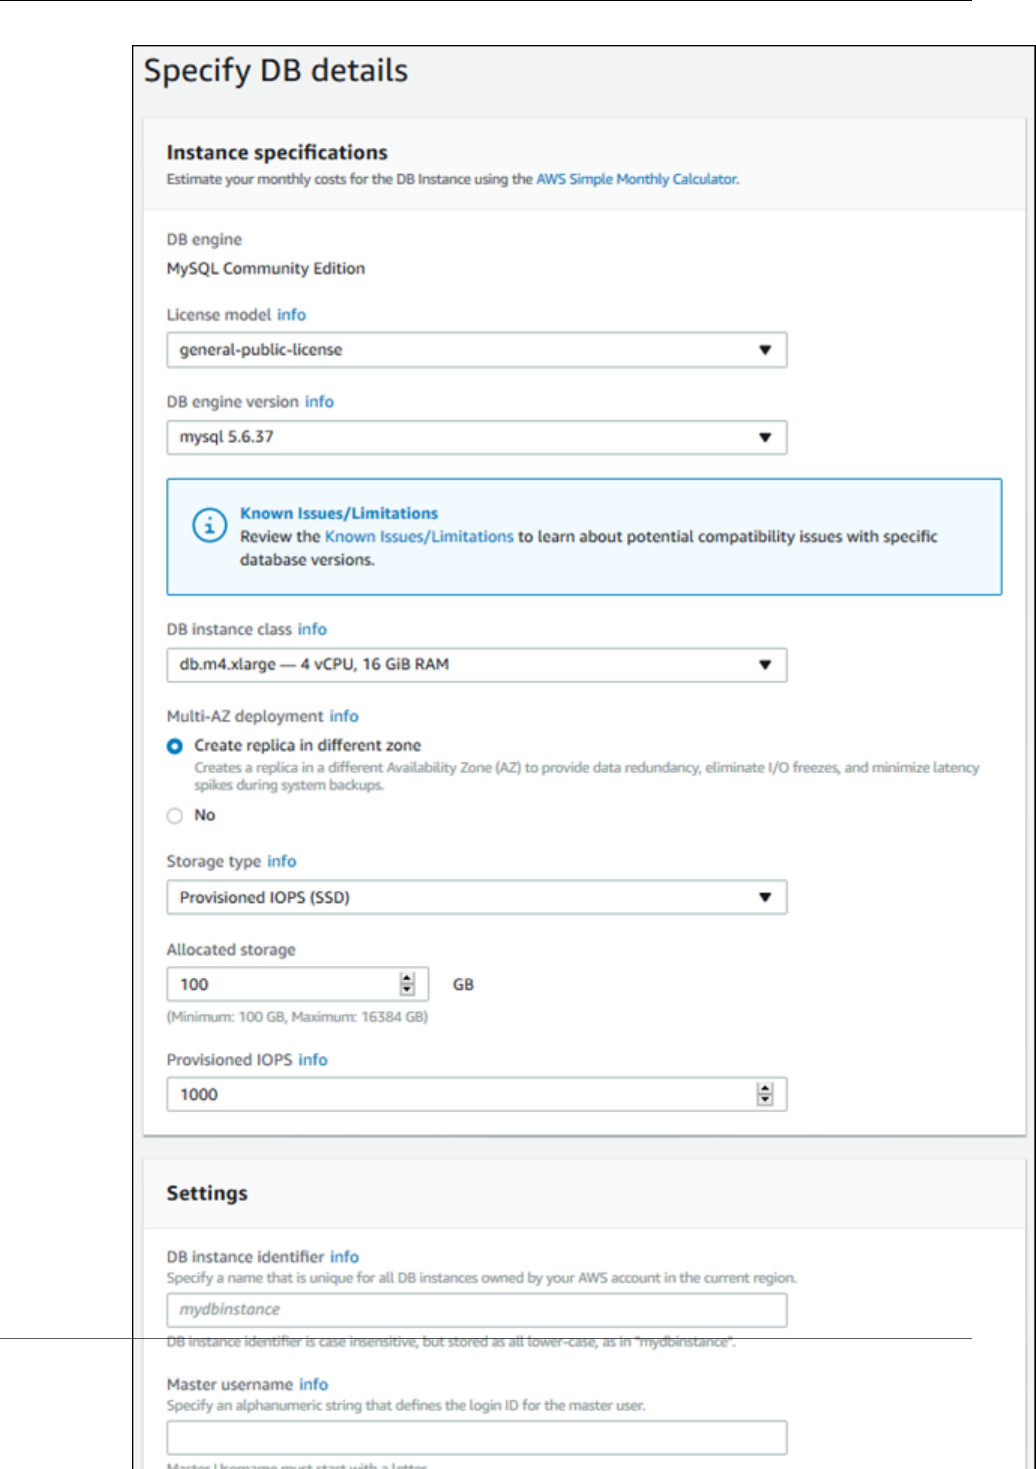Expand the DB instance class dropdown
Viewport: 1036px width, 1469px height.
tap(476, 665)
